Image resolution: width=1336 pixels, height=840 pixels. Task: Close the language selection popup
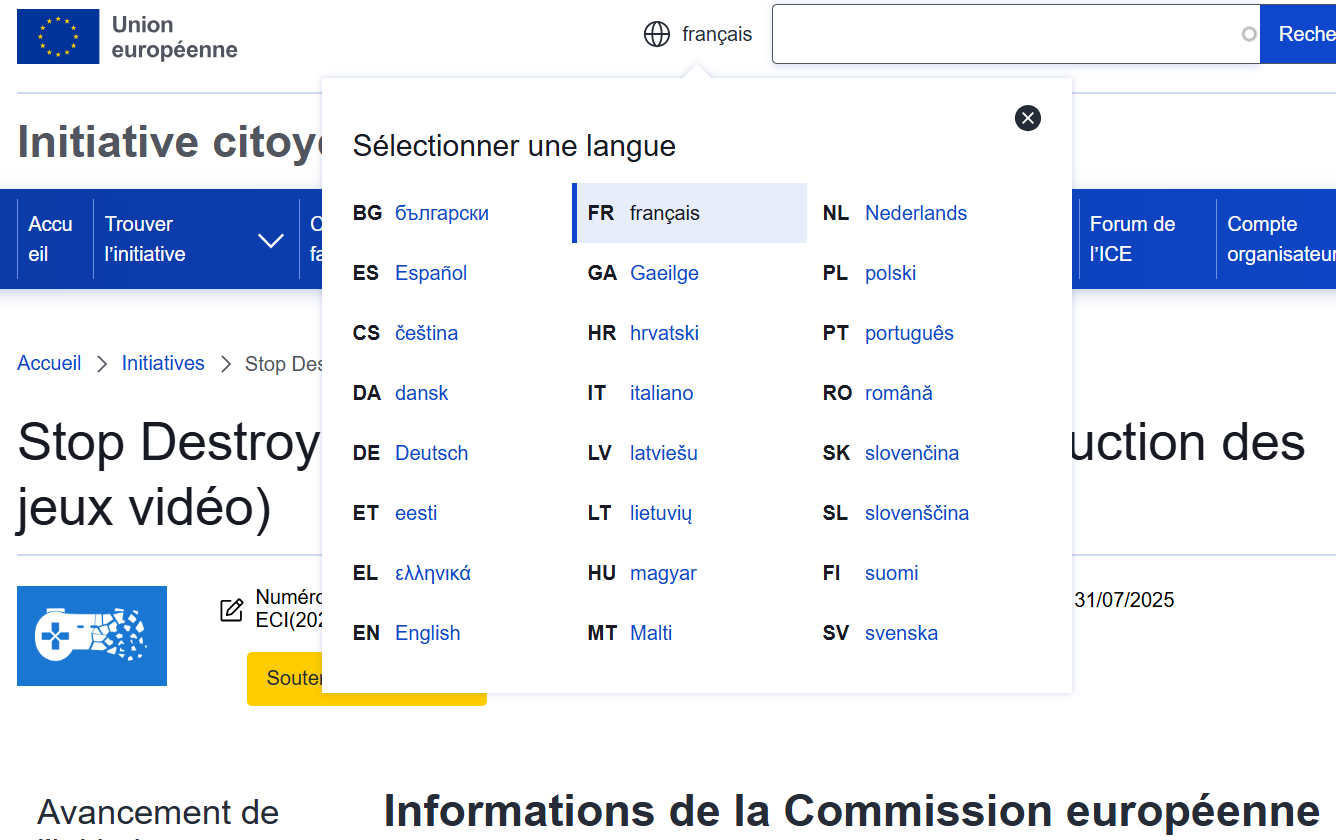(x=1028, y=118)
